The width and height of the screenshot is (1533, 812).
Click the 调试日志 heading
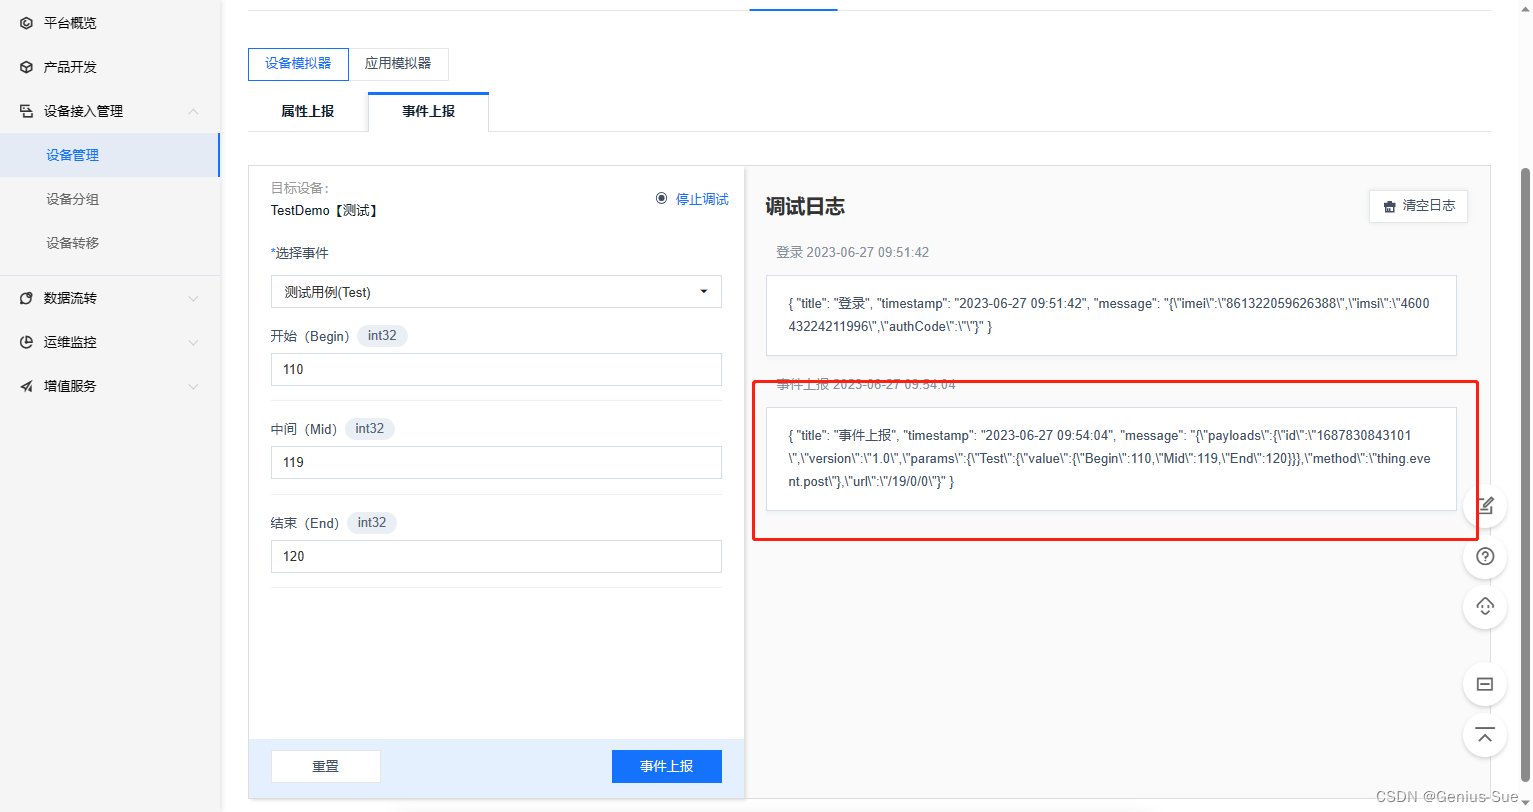coord(805,206)
